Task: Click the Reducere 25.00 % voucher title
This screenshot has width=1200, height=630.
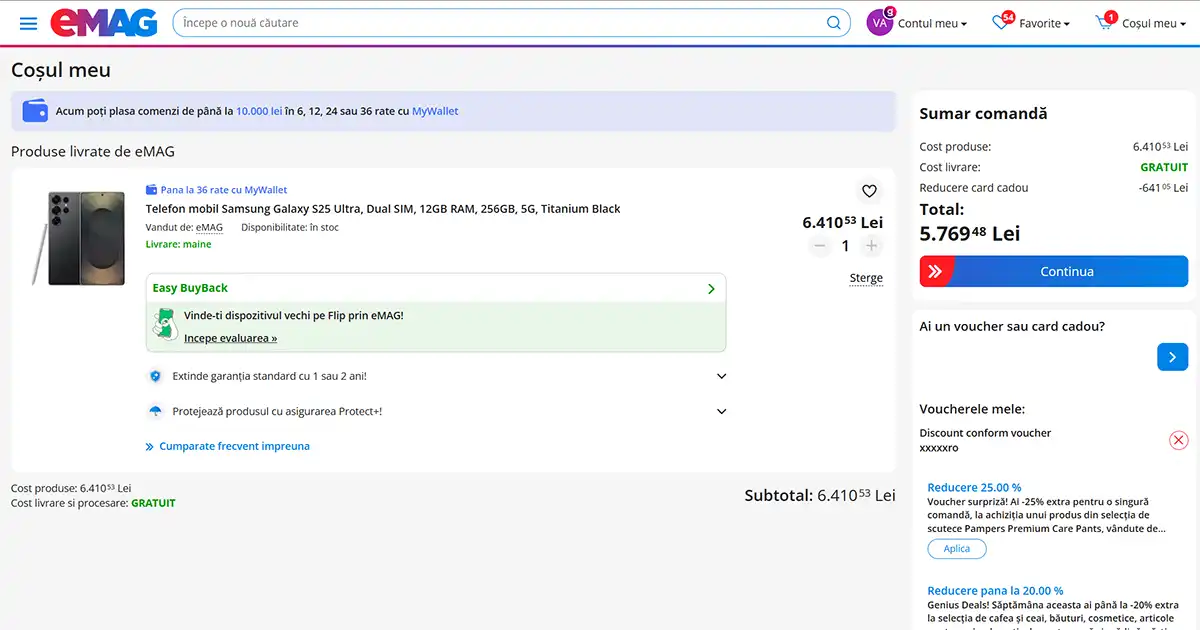Action: pyautogui.click(x=974, y=488)
